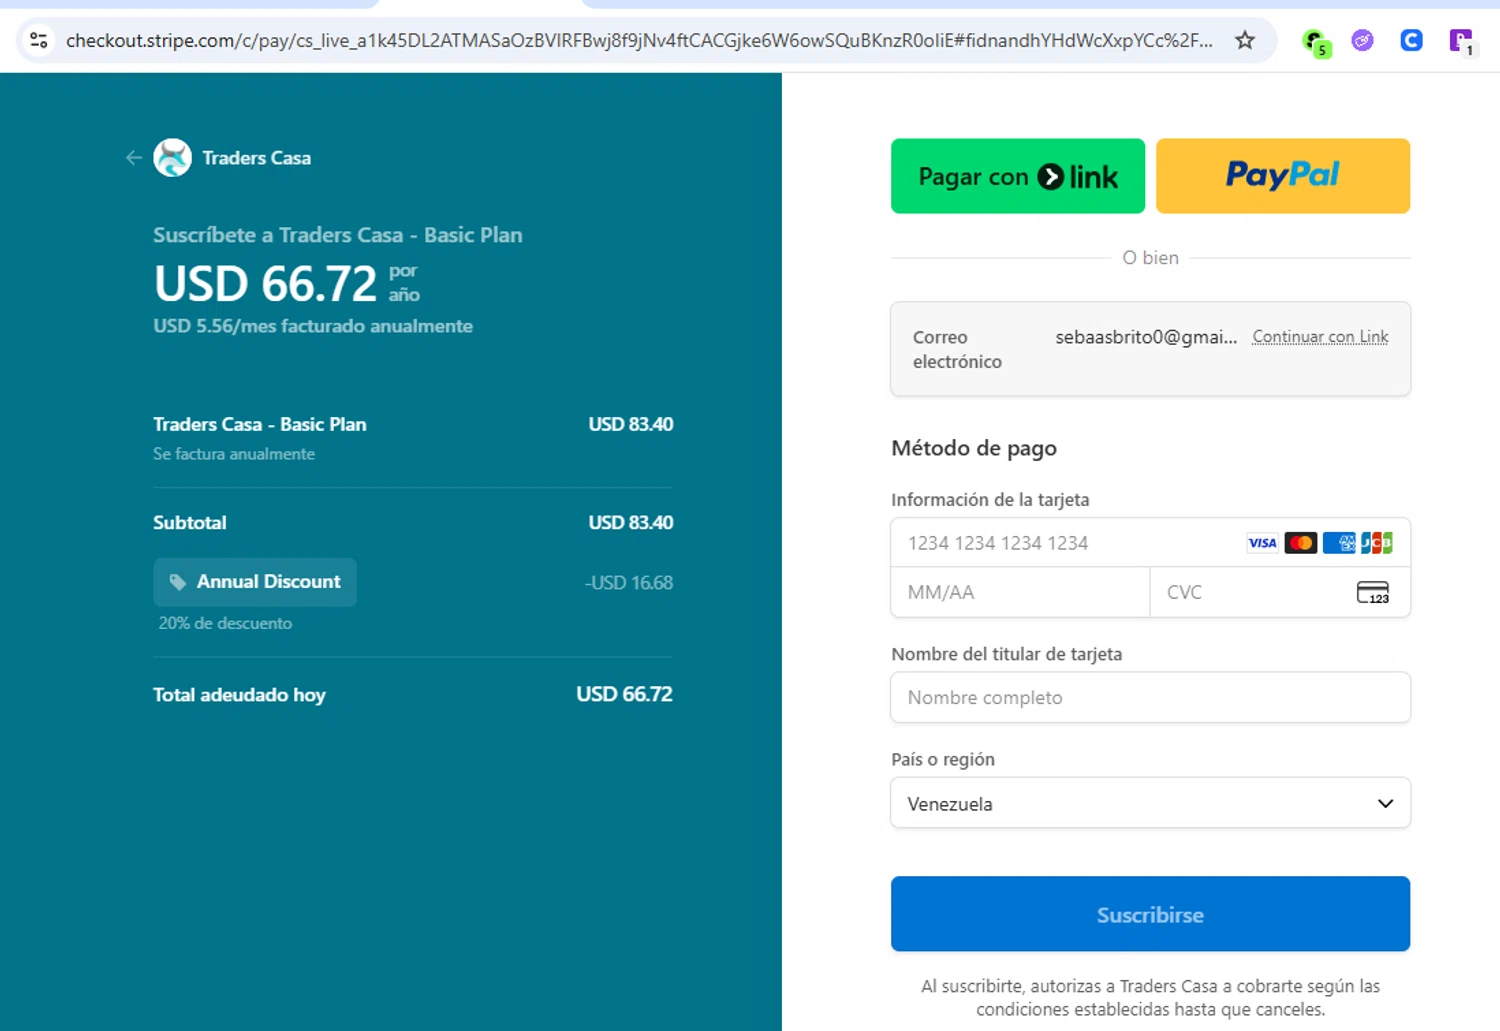Focus the MM/AA expiry field
The width and height of the screenshot is (1500, 1031).
tap(1020, 592)
